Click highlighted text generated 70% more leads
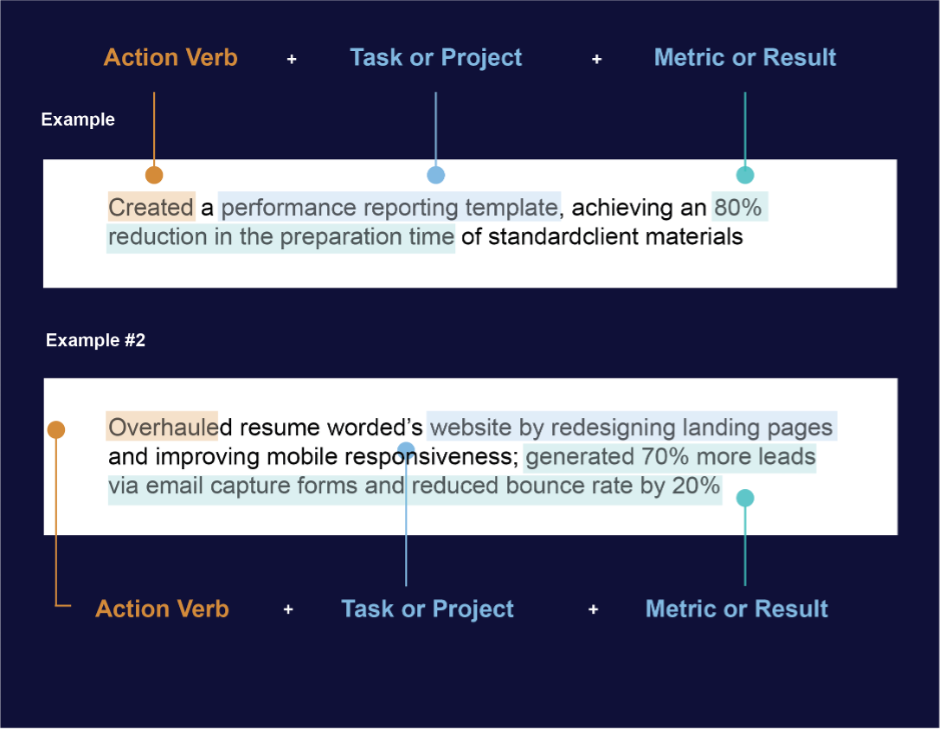 670,457
